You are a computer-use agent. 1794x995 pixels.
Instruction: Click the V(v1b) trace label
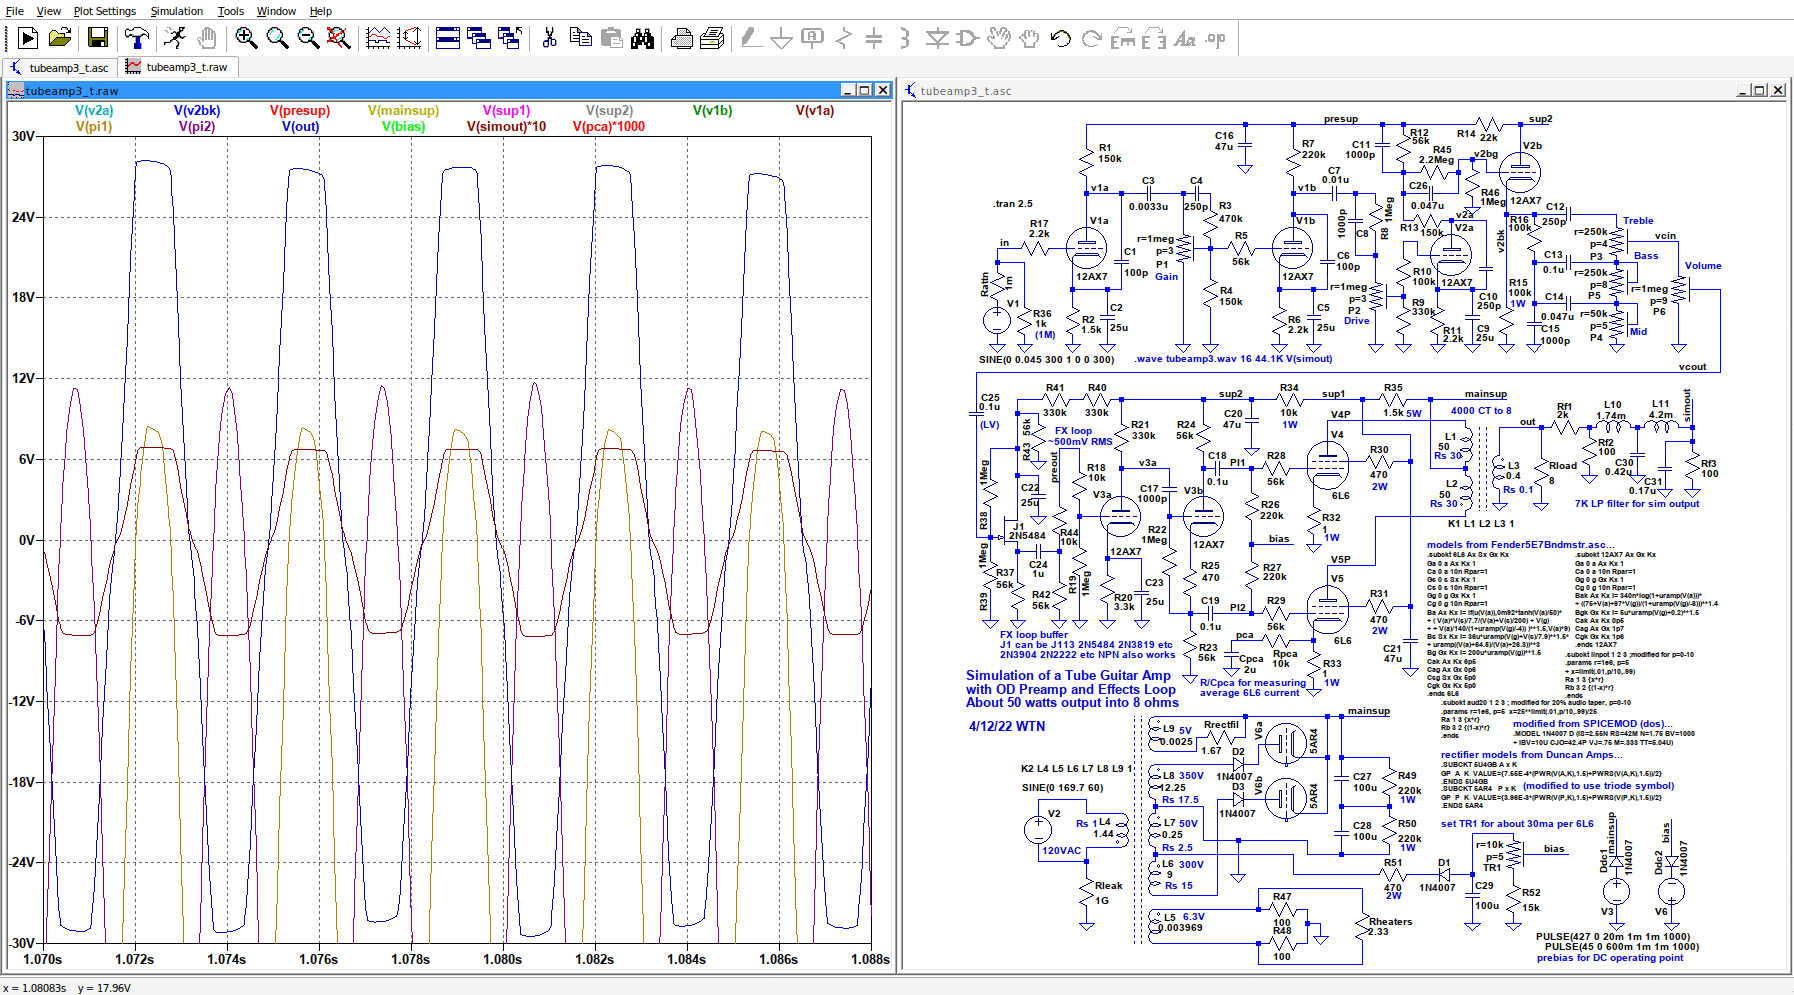pos(712,111)
